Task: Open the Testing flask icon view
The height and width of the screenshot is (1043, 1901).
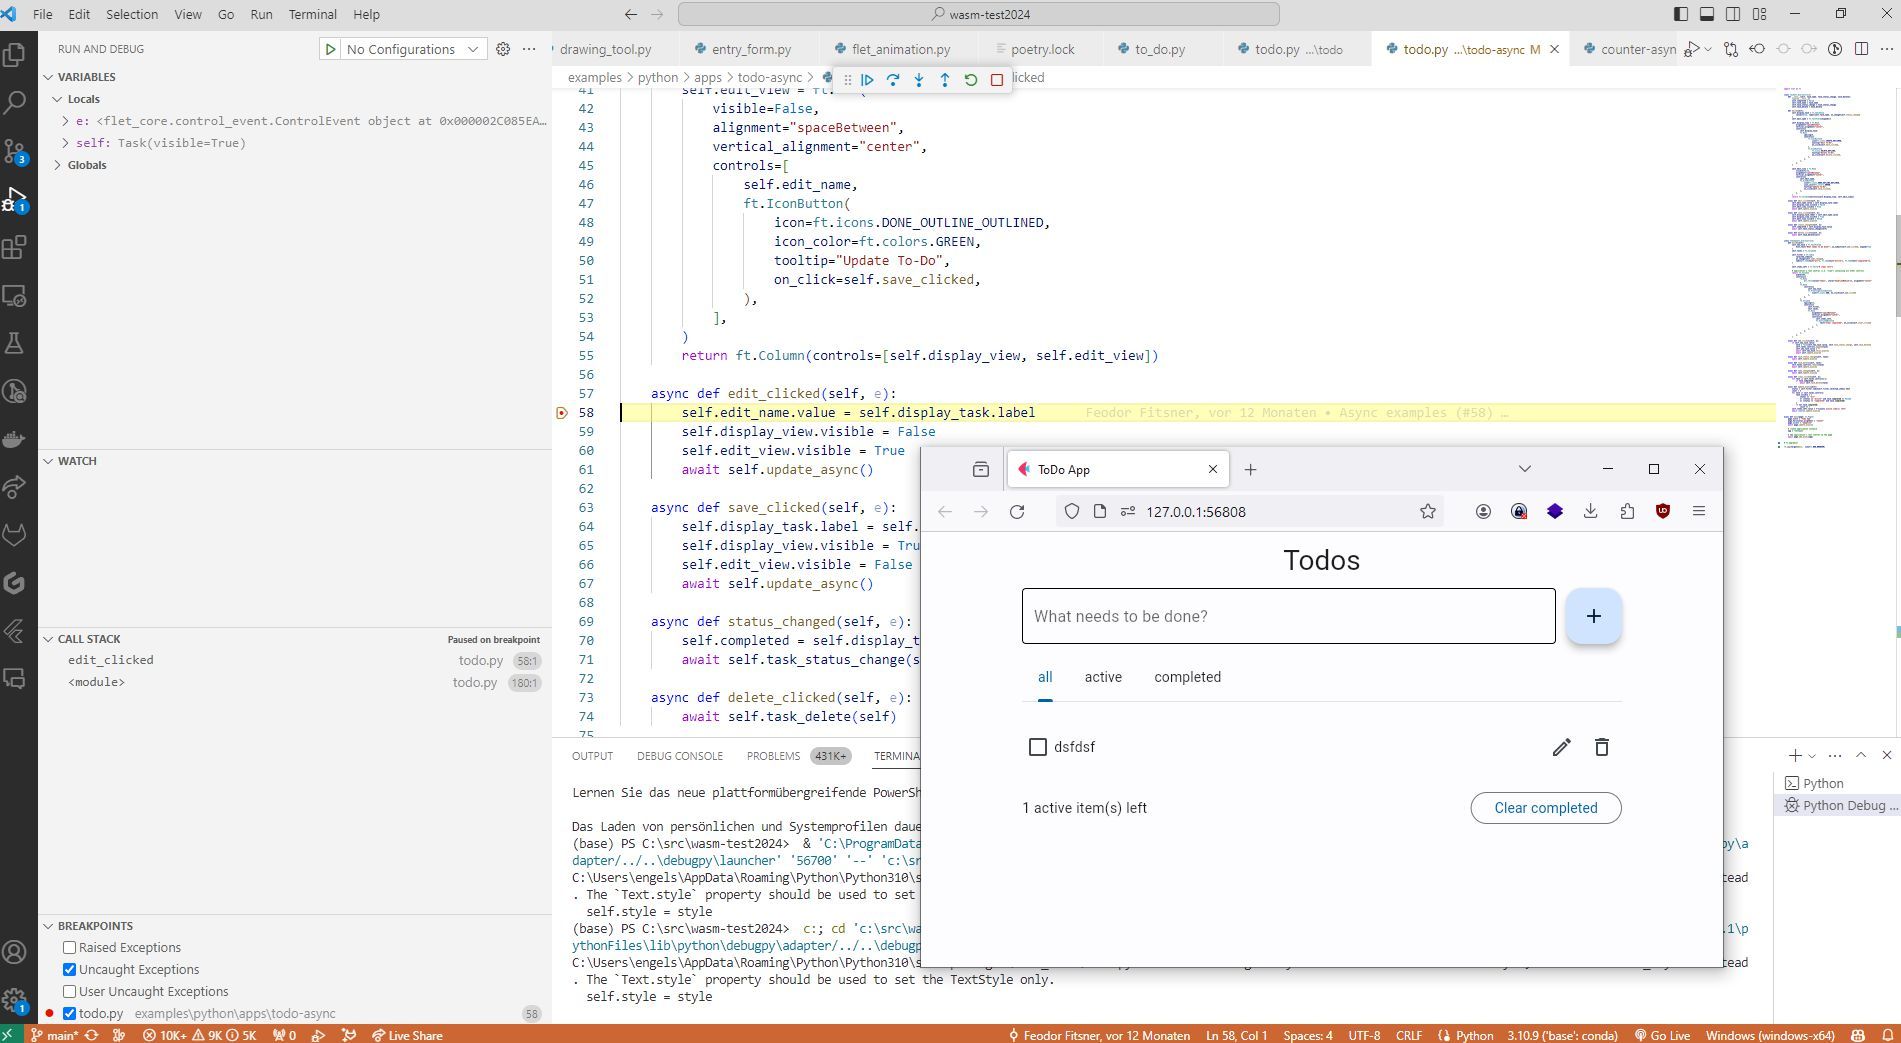Action: tap(15, 343)
